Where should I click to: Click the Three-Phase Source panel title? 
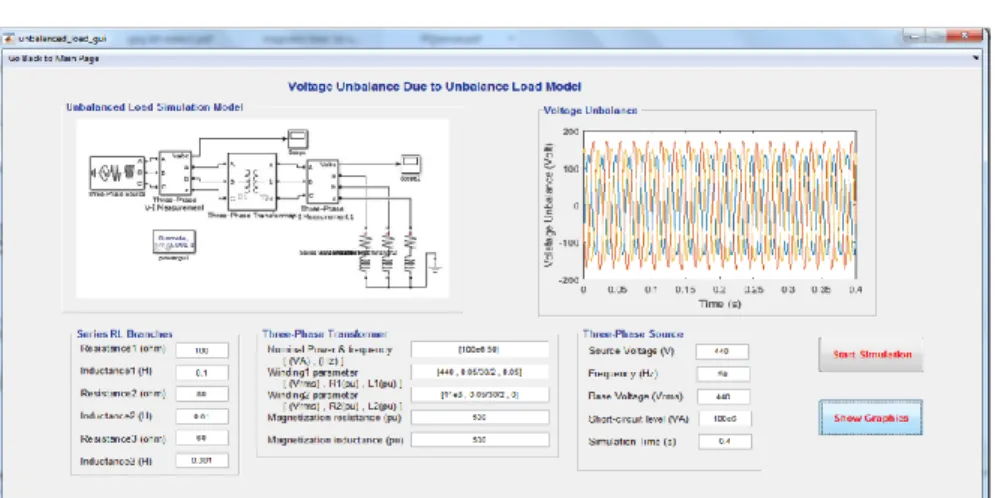tap(633, 334)
